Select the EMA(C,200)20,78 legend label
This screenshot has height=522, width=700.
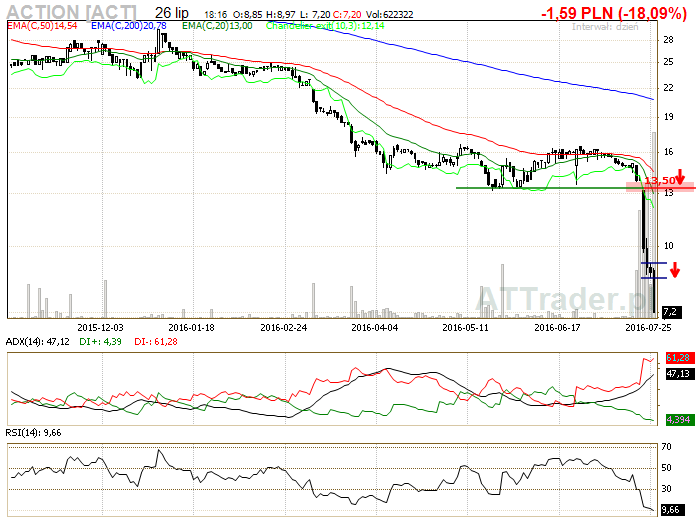[129, 26]
